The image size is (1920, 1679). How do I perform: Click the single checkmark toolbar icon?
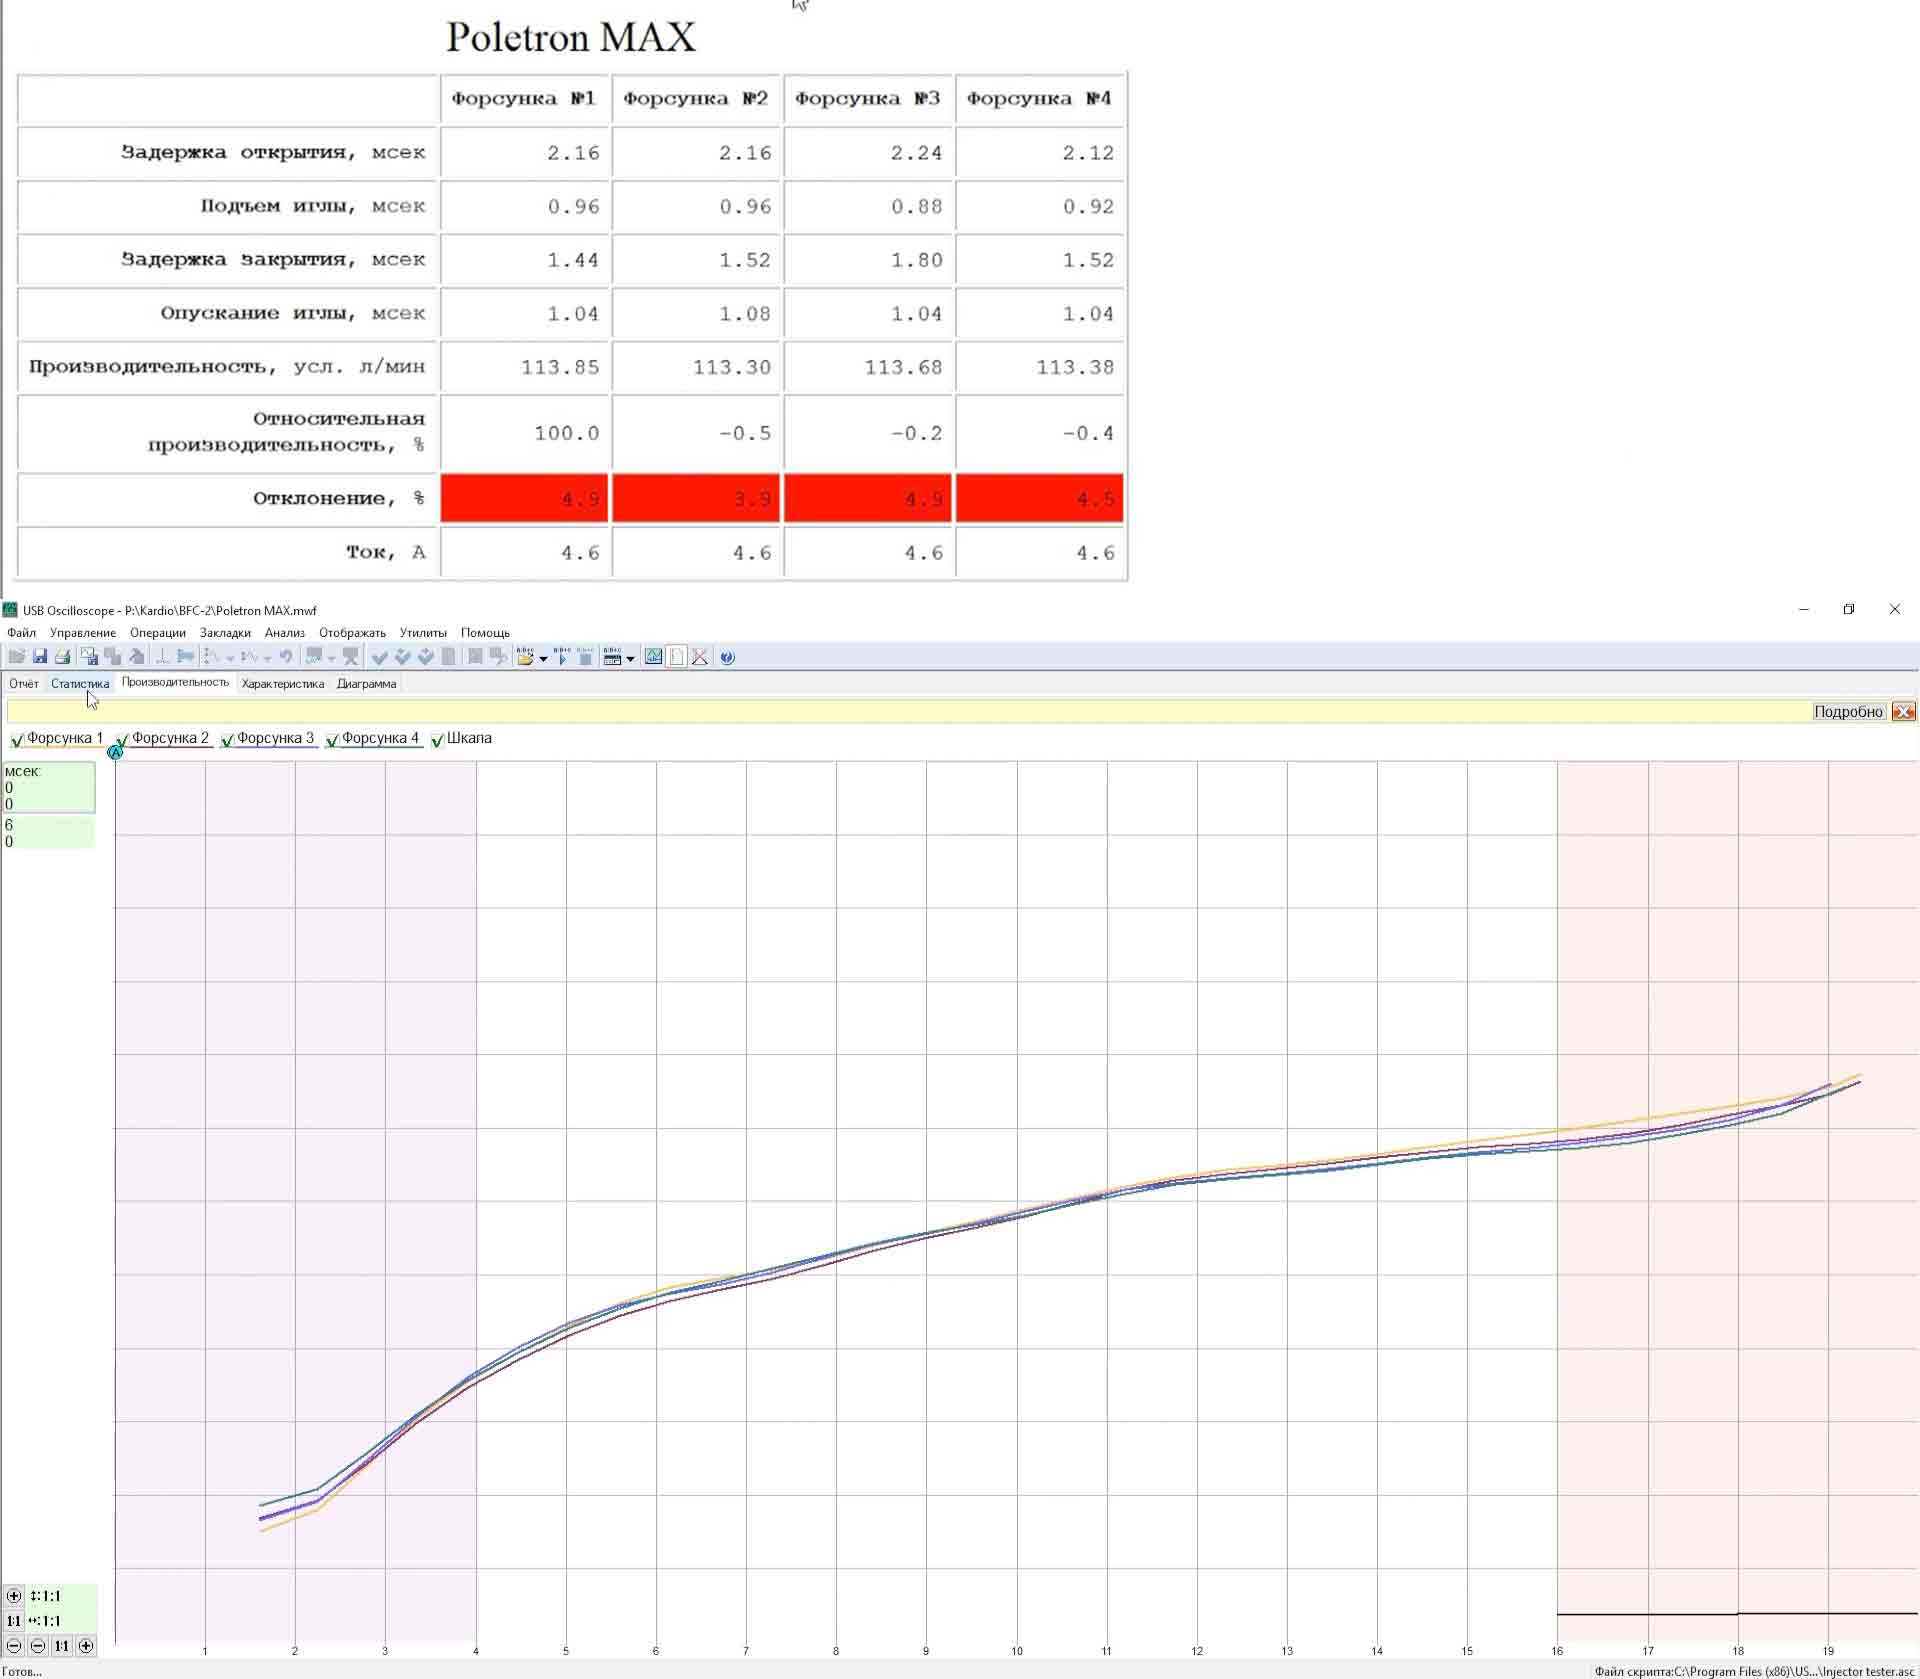[379, 657]
